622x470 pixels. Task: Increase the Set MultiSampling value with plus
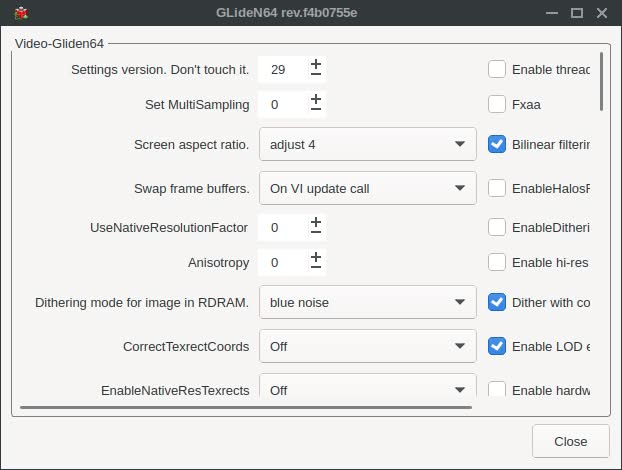click(316, 99)
